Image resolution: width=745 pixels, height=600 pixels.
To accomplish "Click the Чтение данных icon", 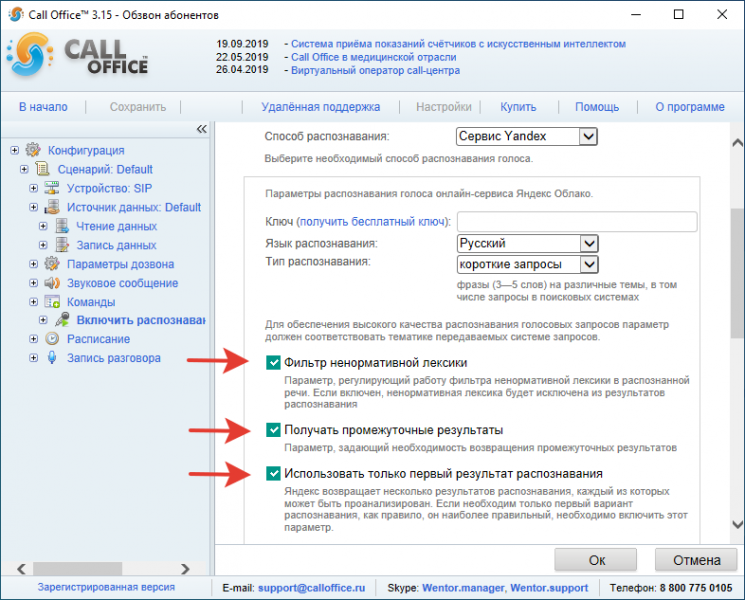I will tap(62, 226).
